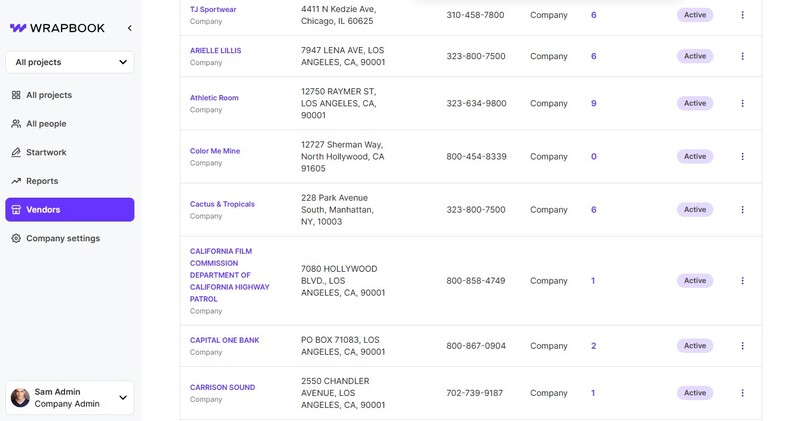The height and width of the screenshot is (421, 800).
Task: Collapse sidebar with the chevron arrow
Action: coord(129,28)
